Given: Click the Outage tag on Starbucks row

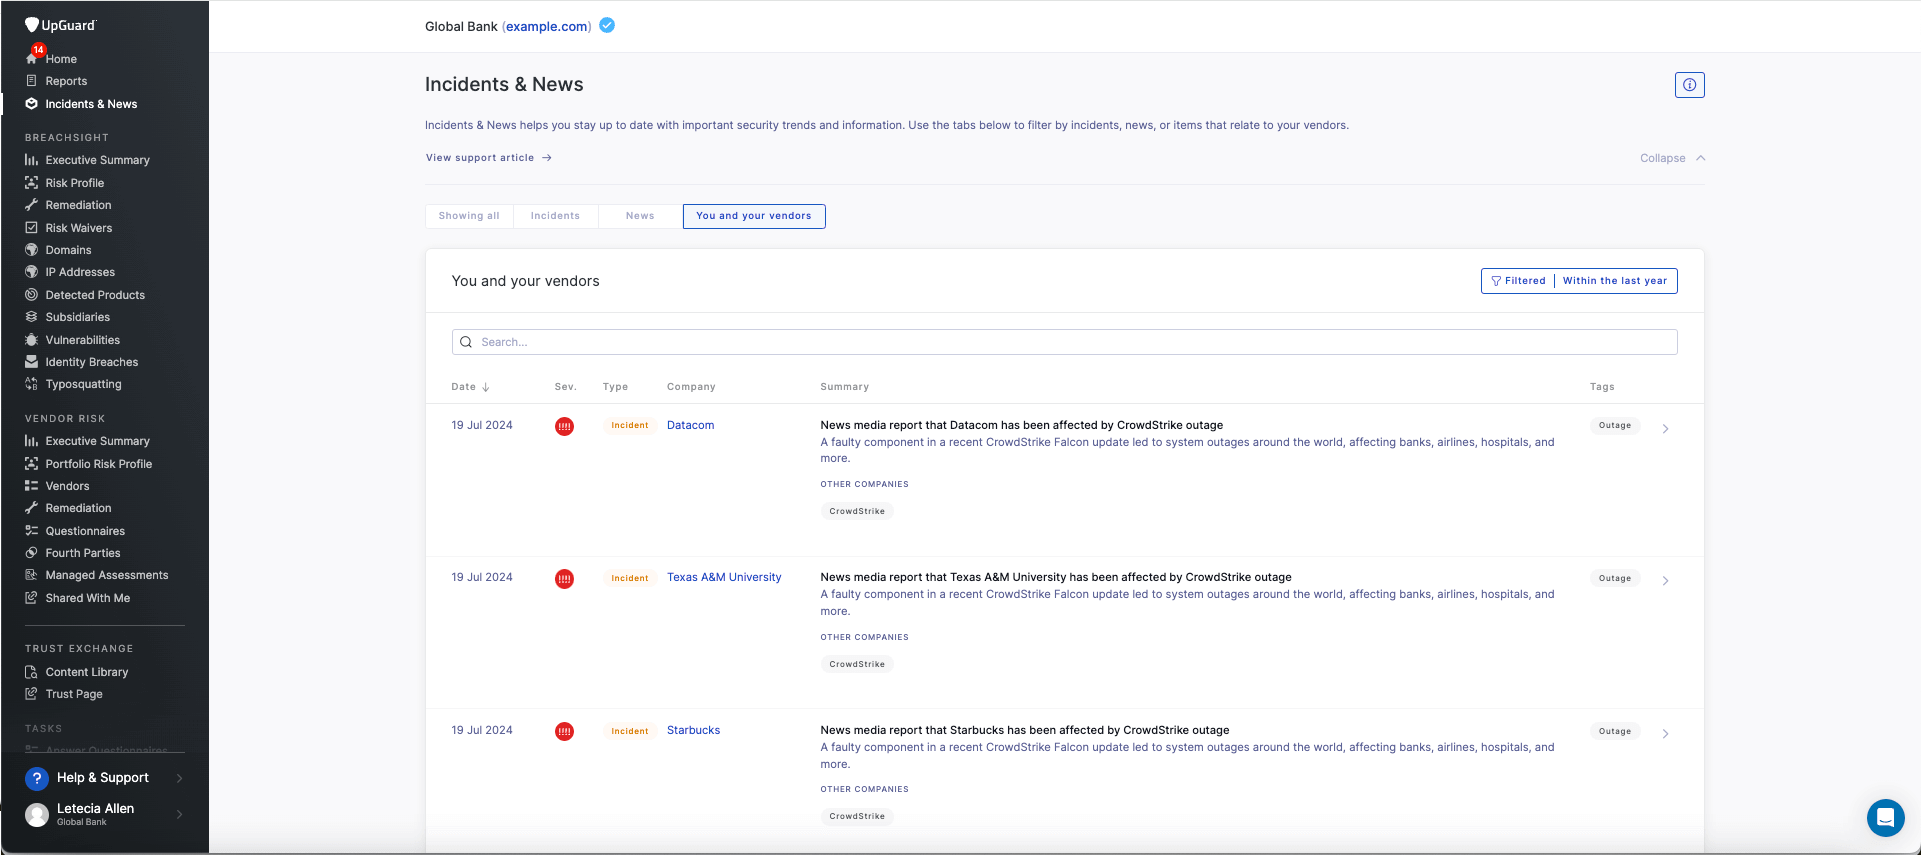Looking at the screenshot, I should click(x=1615, y=731).
